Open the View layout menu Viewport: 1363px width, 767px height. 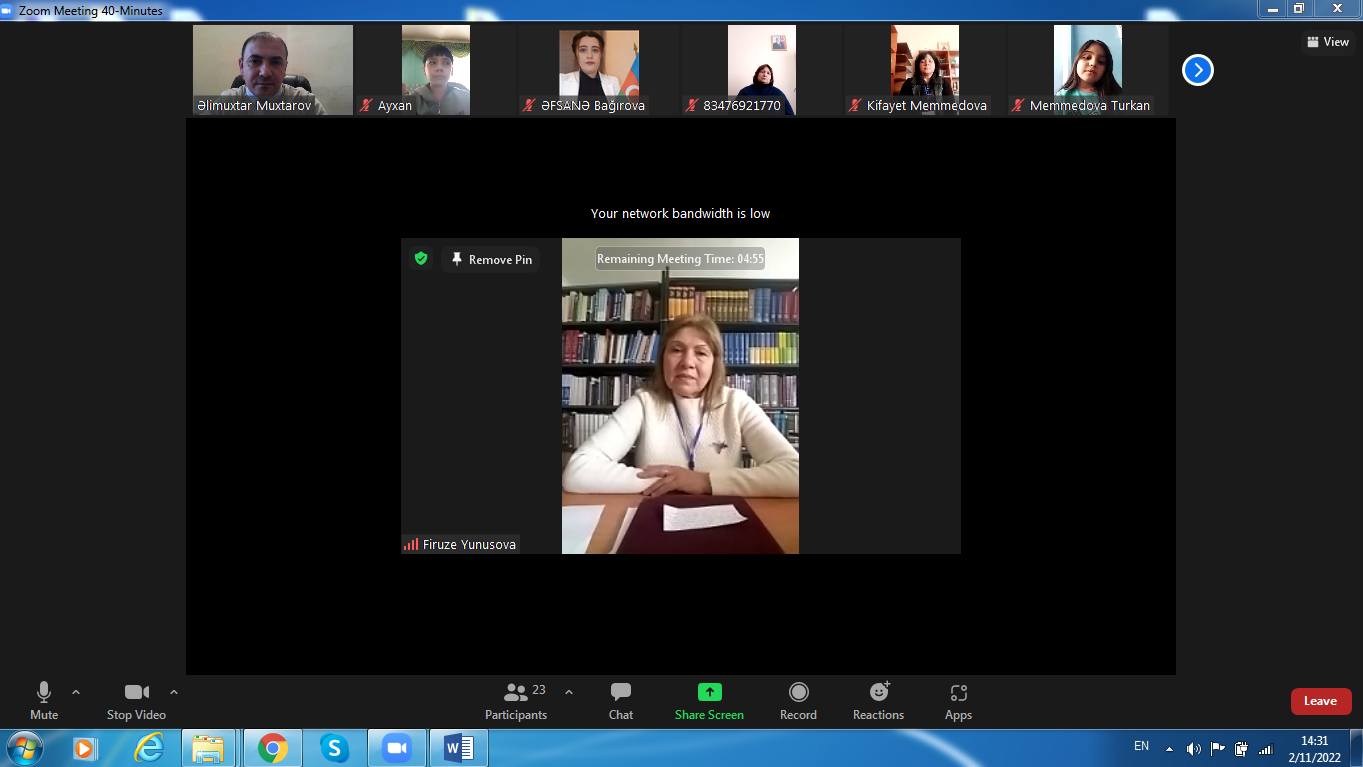pyautogui.click(x=1327, y=42)
